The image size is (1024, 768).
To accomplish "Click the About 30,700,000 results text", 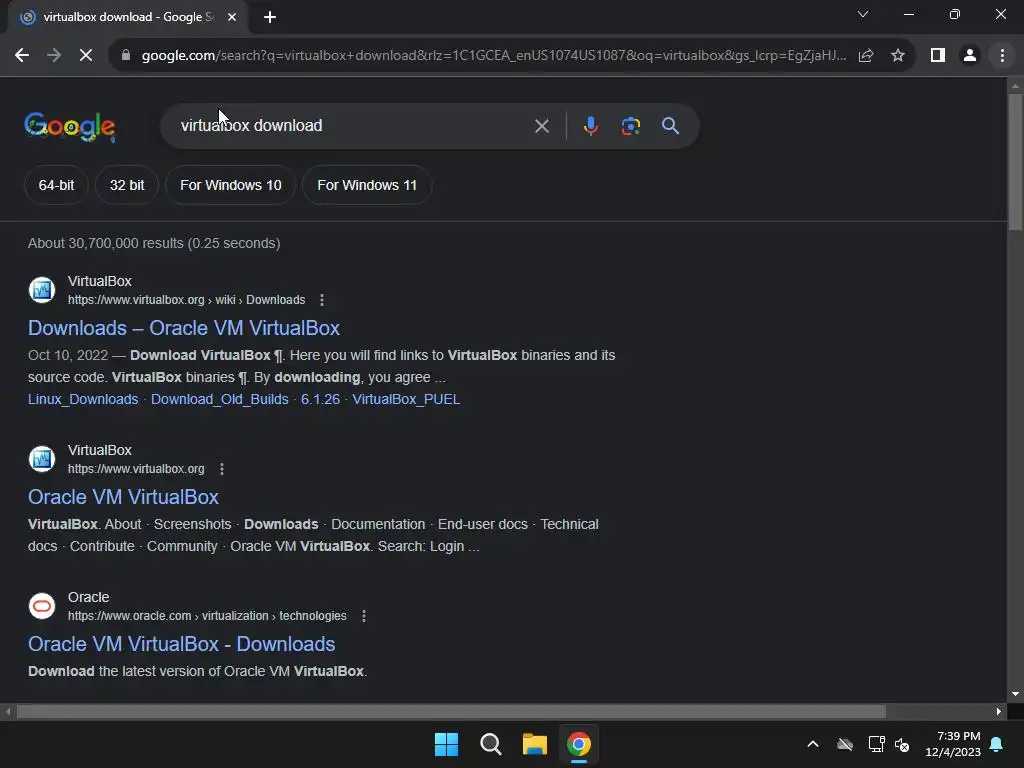I will tap(154, 244).
